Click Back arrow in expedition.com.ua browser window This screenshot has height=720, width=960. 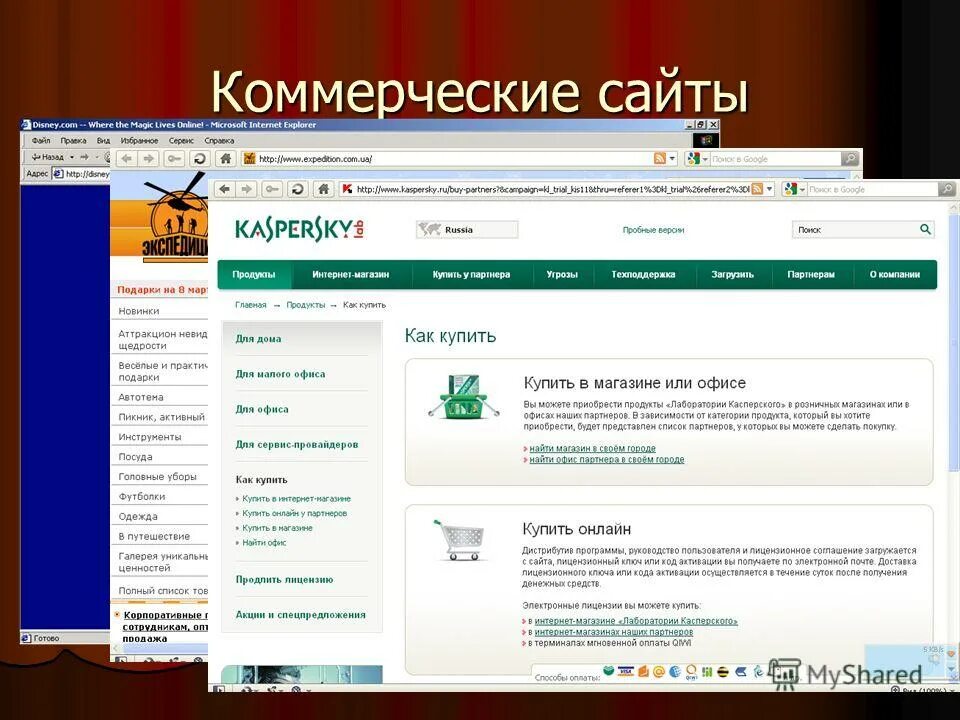[x=127, y=159]
